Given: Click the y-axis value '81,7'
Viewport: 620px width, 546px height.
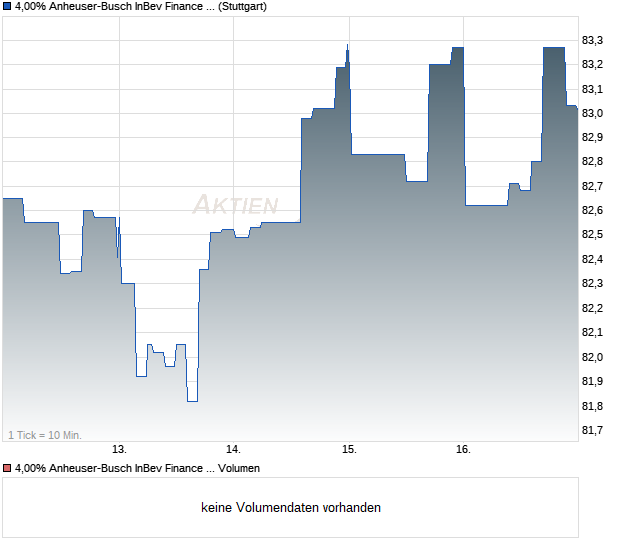Looking at the screenshot, I should [x=592, y=430].
